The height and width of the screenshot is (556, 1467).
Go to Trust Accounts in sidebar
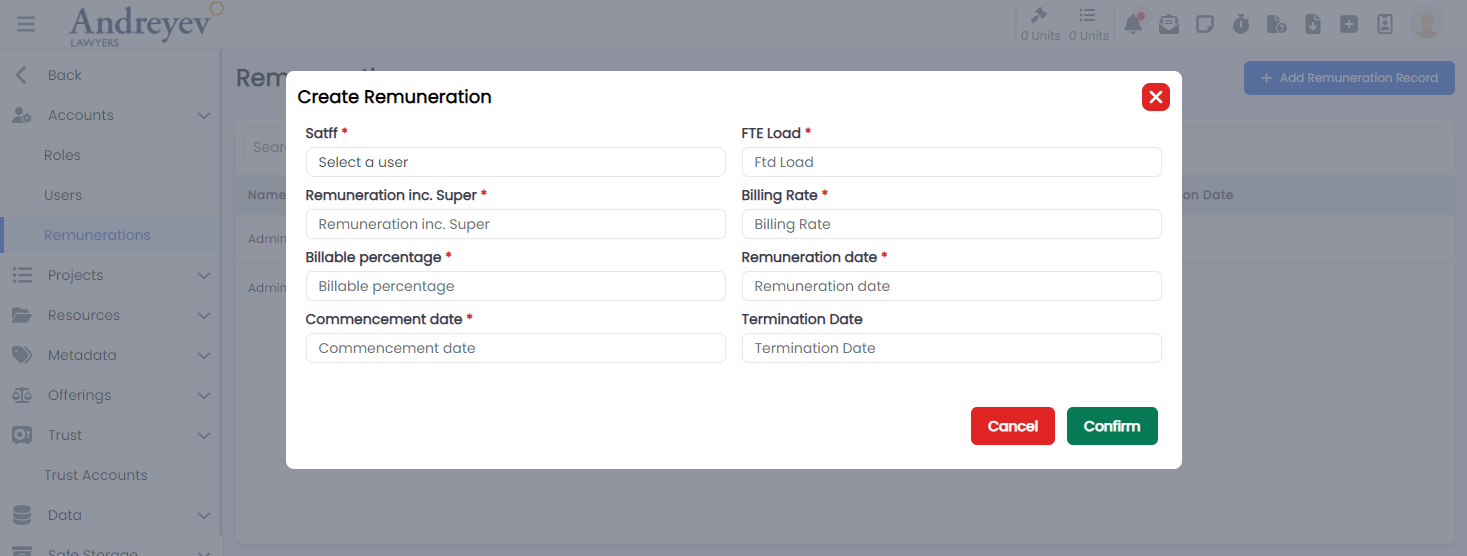pos(95,475)
